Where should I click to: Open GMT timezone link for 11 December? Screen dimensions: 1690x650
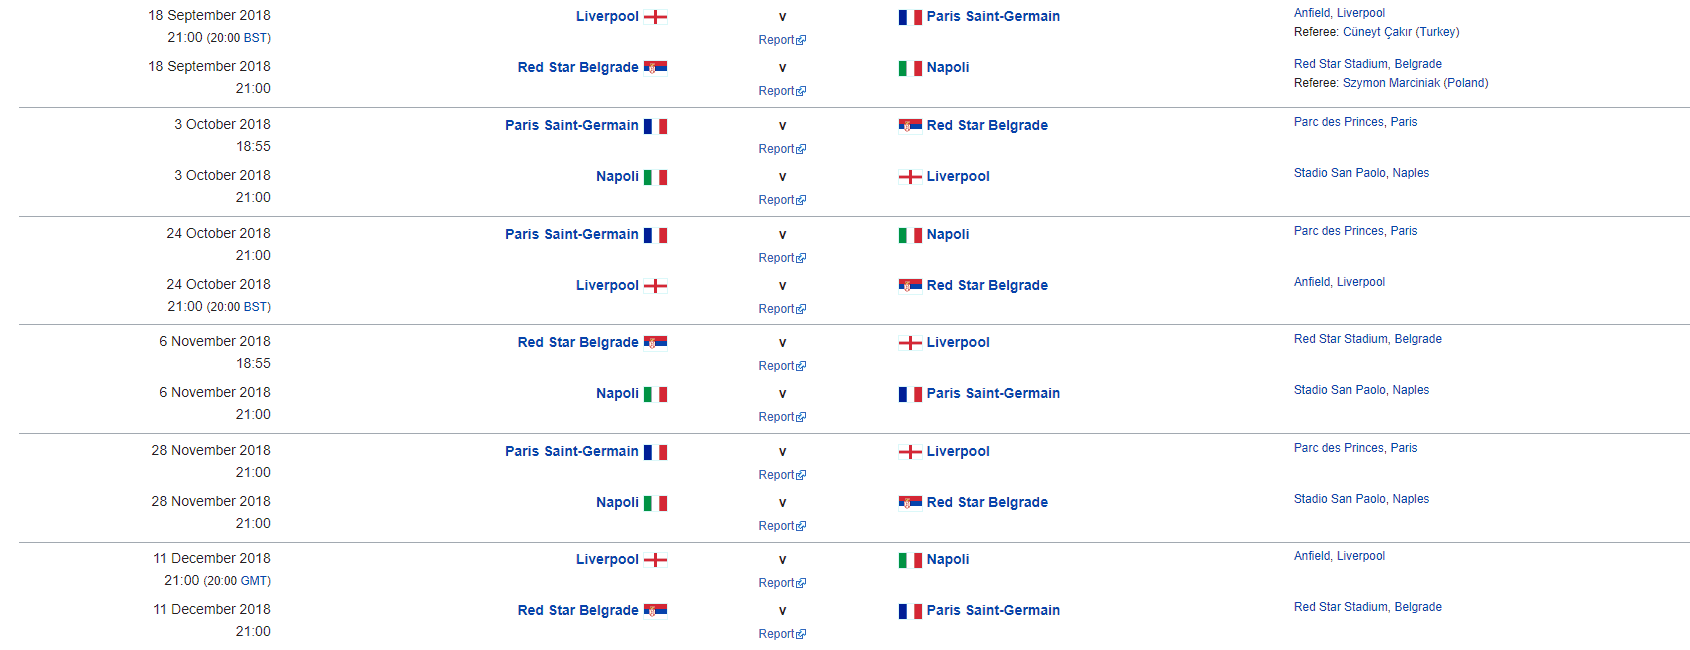tap(254, 581)
